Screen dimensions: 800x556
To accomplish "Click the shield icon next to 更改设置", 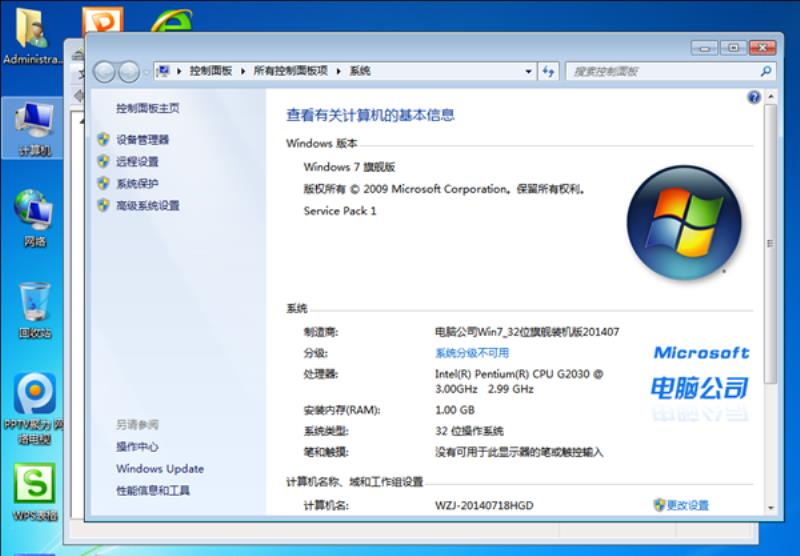I will click(x=659, y=505).
